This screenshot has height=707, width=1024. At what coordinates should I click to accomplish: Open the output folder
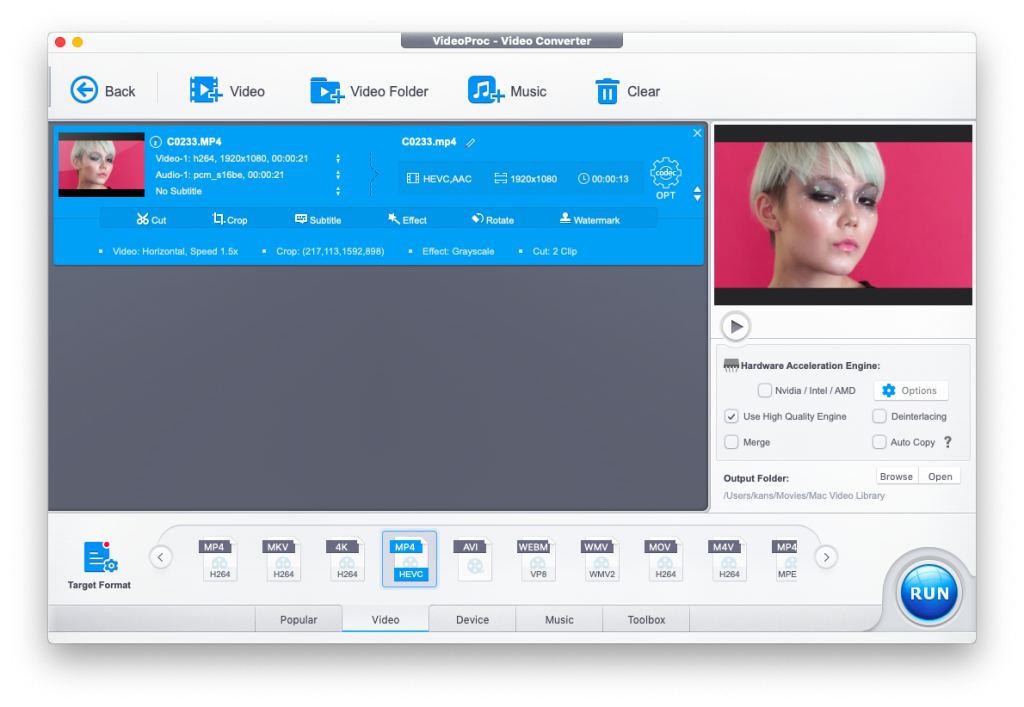[940, 477]
